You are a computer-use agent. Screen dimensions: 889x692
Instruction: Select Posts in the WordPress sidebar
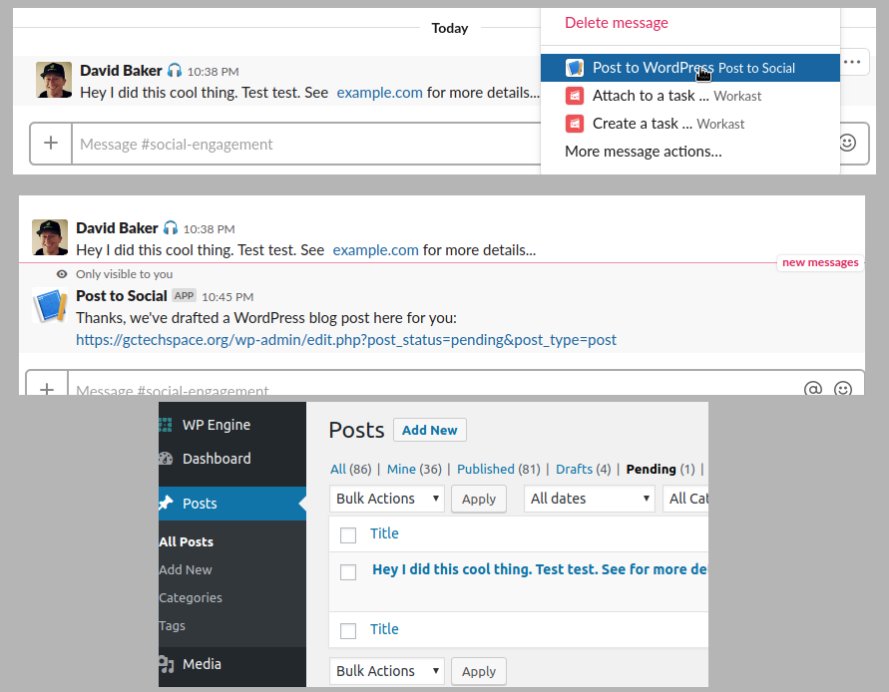coord(232,503)
